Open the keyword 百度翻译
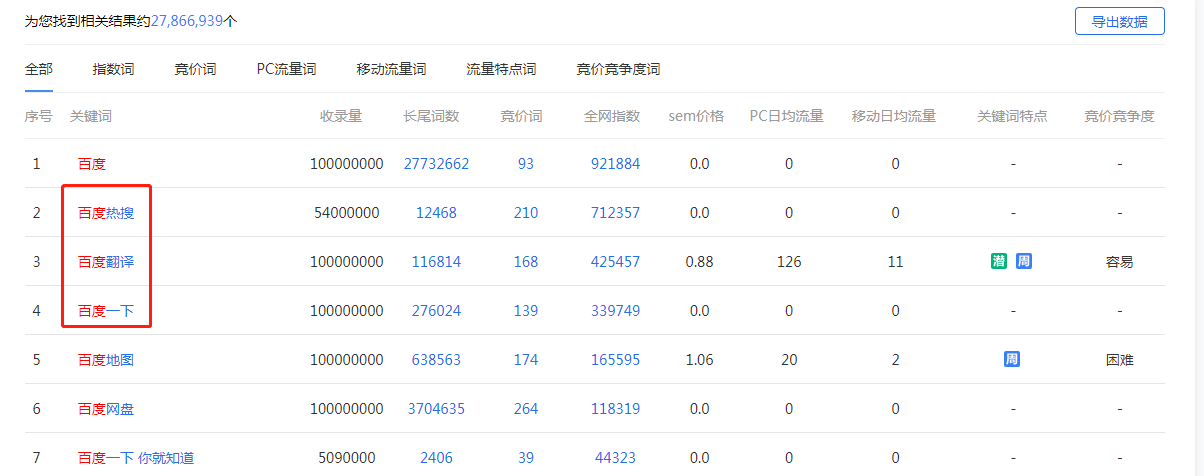This screenshot has width=1204, height=476. 105,262
